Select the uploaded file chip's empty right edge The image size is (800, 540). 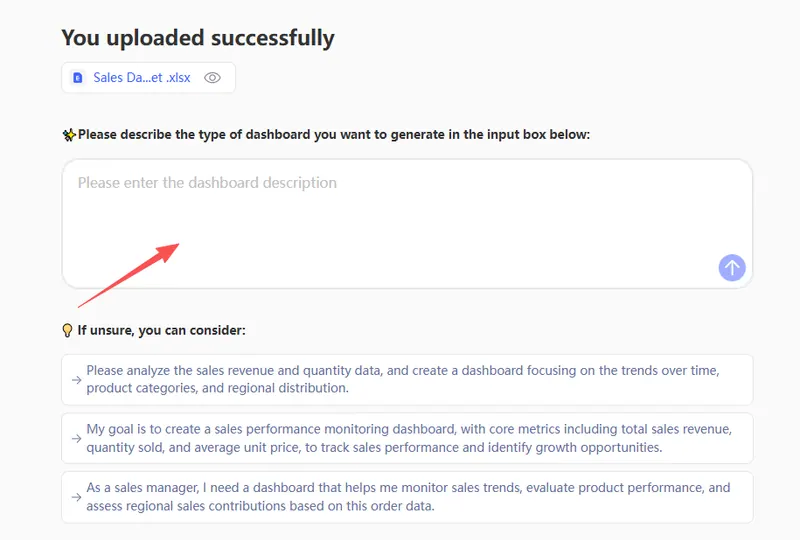(229, 77)
